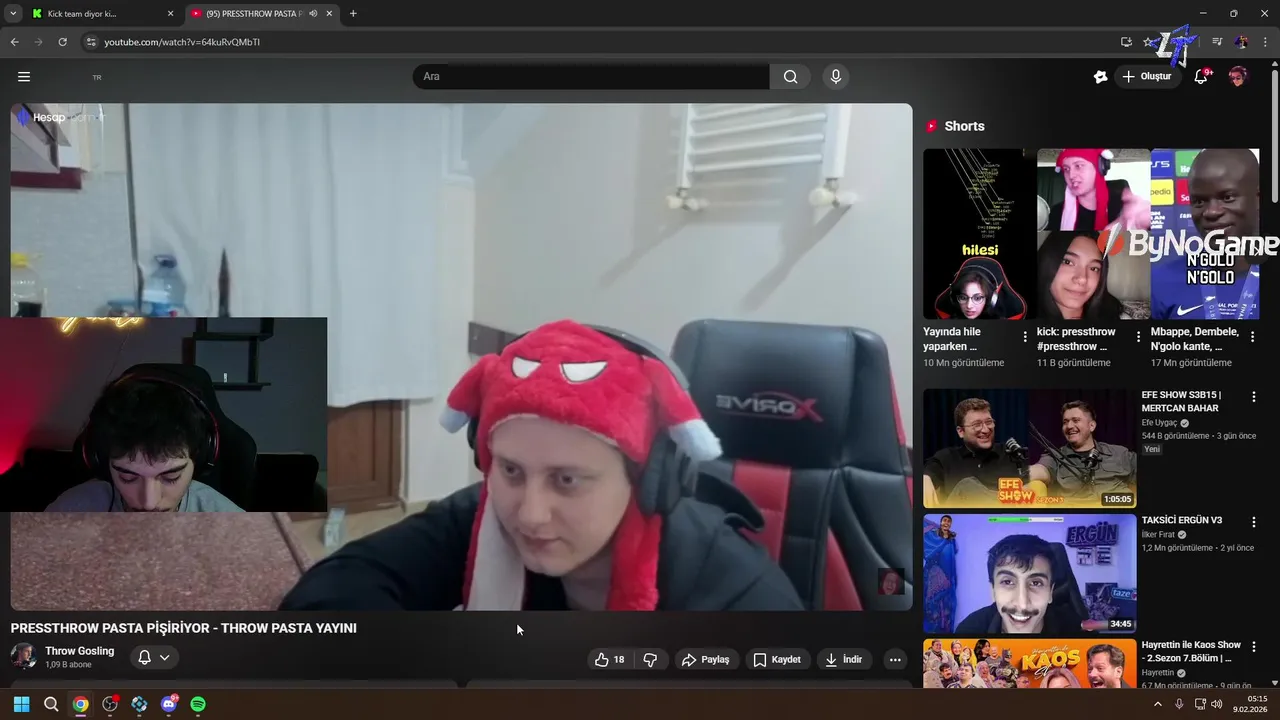Click the TAKSİCİ ERGÜN V3 title
The width and height of the screenshot is (1280, 720).
[1182, 520]
